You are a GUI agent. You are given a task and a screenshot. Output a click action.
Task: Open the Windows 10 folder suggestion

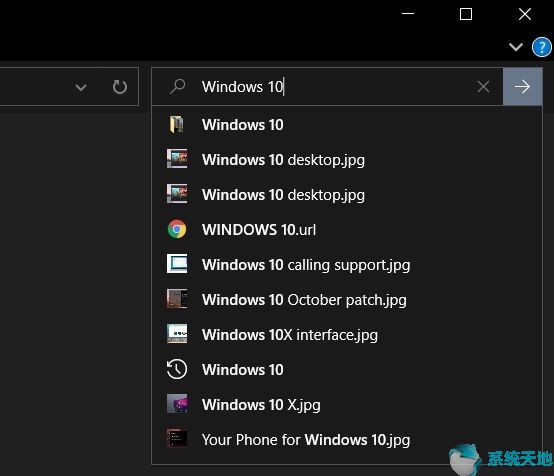(347, 125)
